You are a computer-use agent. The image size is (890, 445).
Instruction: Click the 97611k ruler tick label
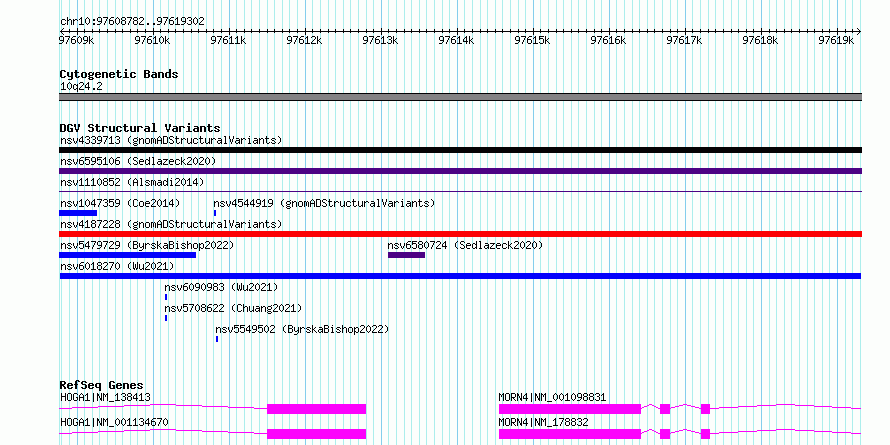pos(228,40)
